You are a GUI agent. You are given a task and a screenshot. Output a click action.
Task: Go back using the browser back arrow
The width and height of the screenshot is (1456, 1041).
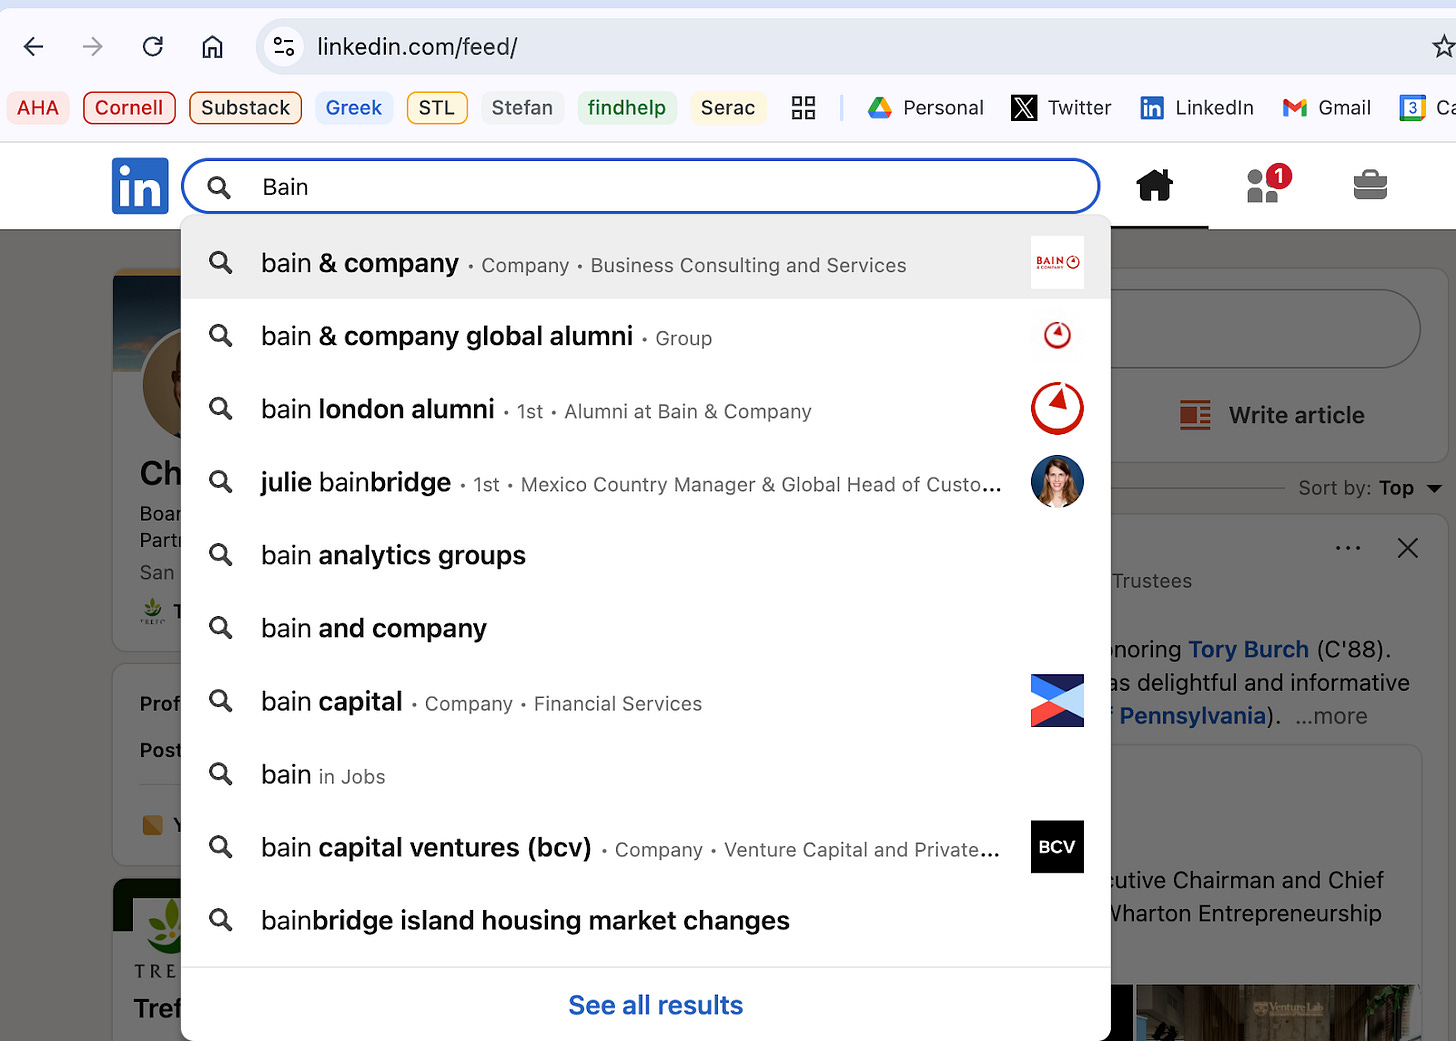(x=34, y=46)
